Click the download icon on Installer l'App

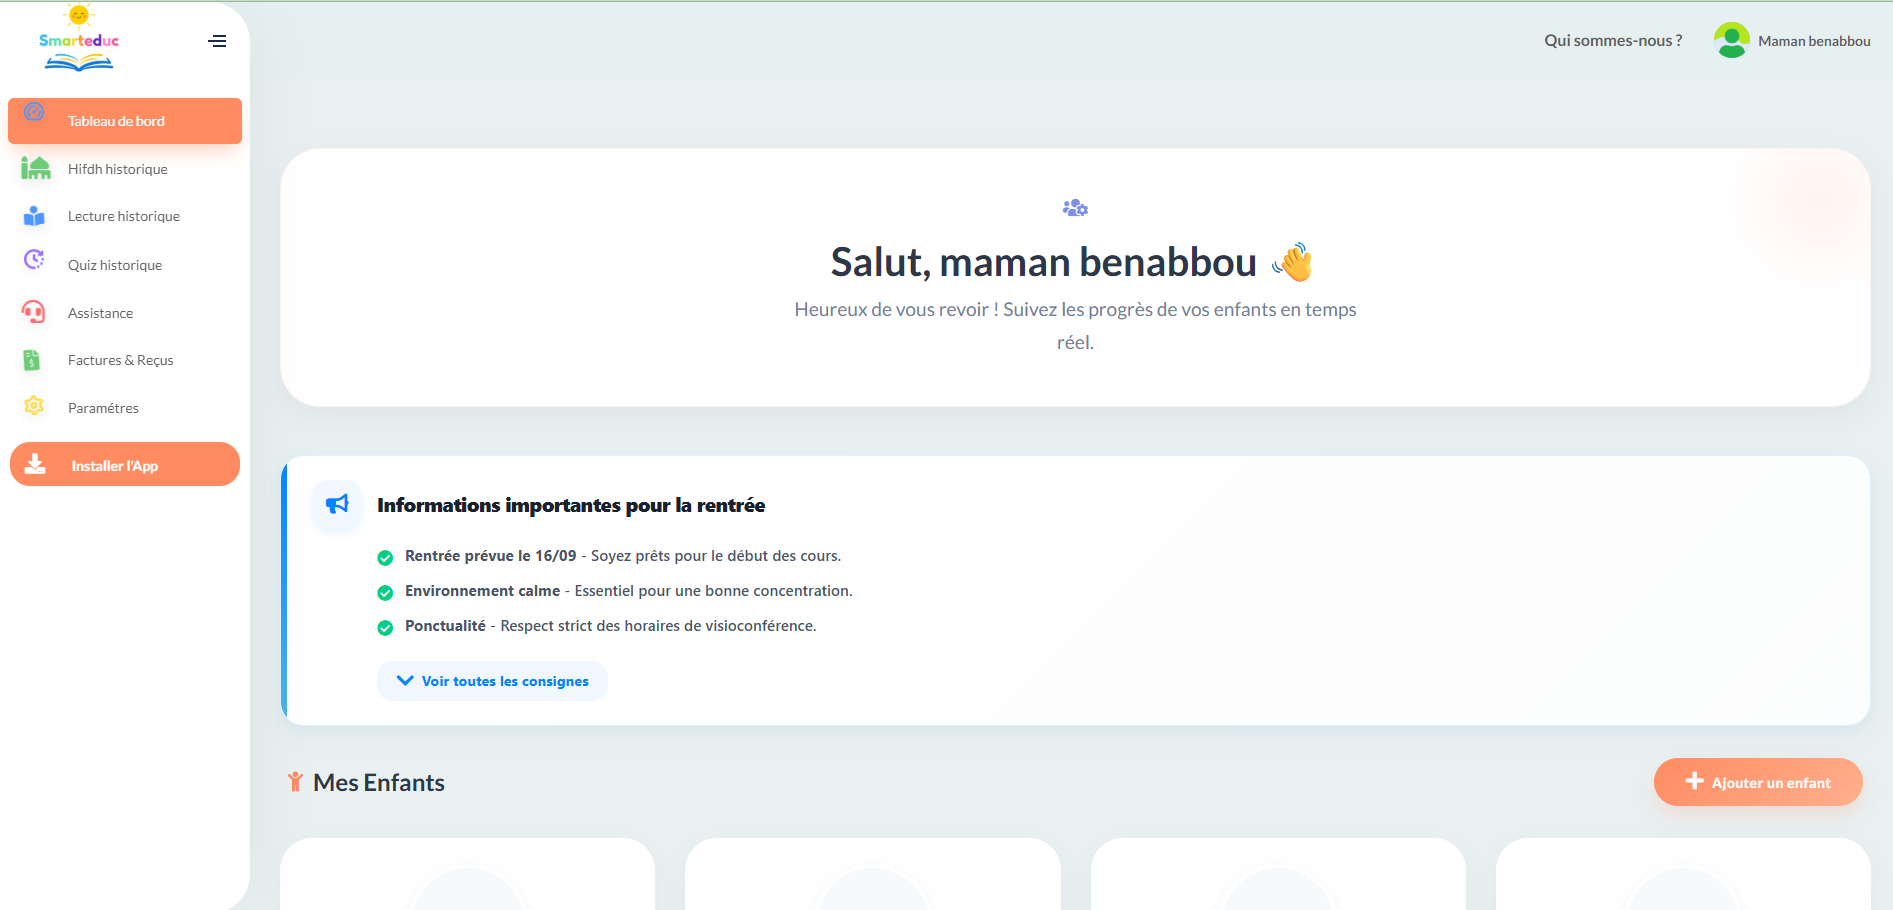[x=35, y=464]
